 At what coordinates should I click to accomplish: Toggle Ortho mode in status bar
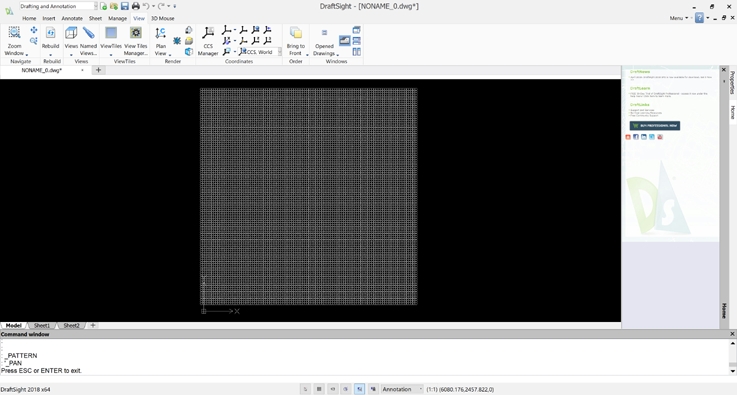[x=333, y=389]
